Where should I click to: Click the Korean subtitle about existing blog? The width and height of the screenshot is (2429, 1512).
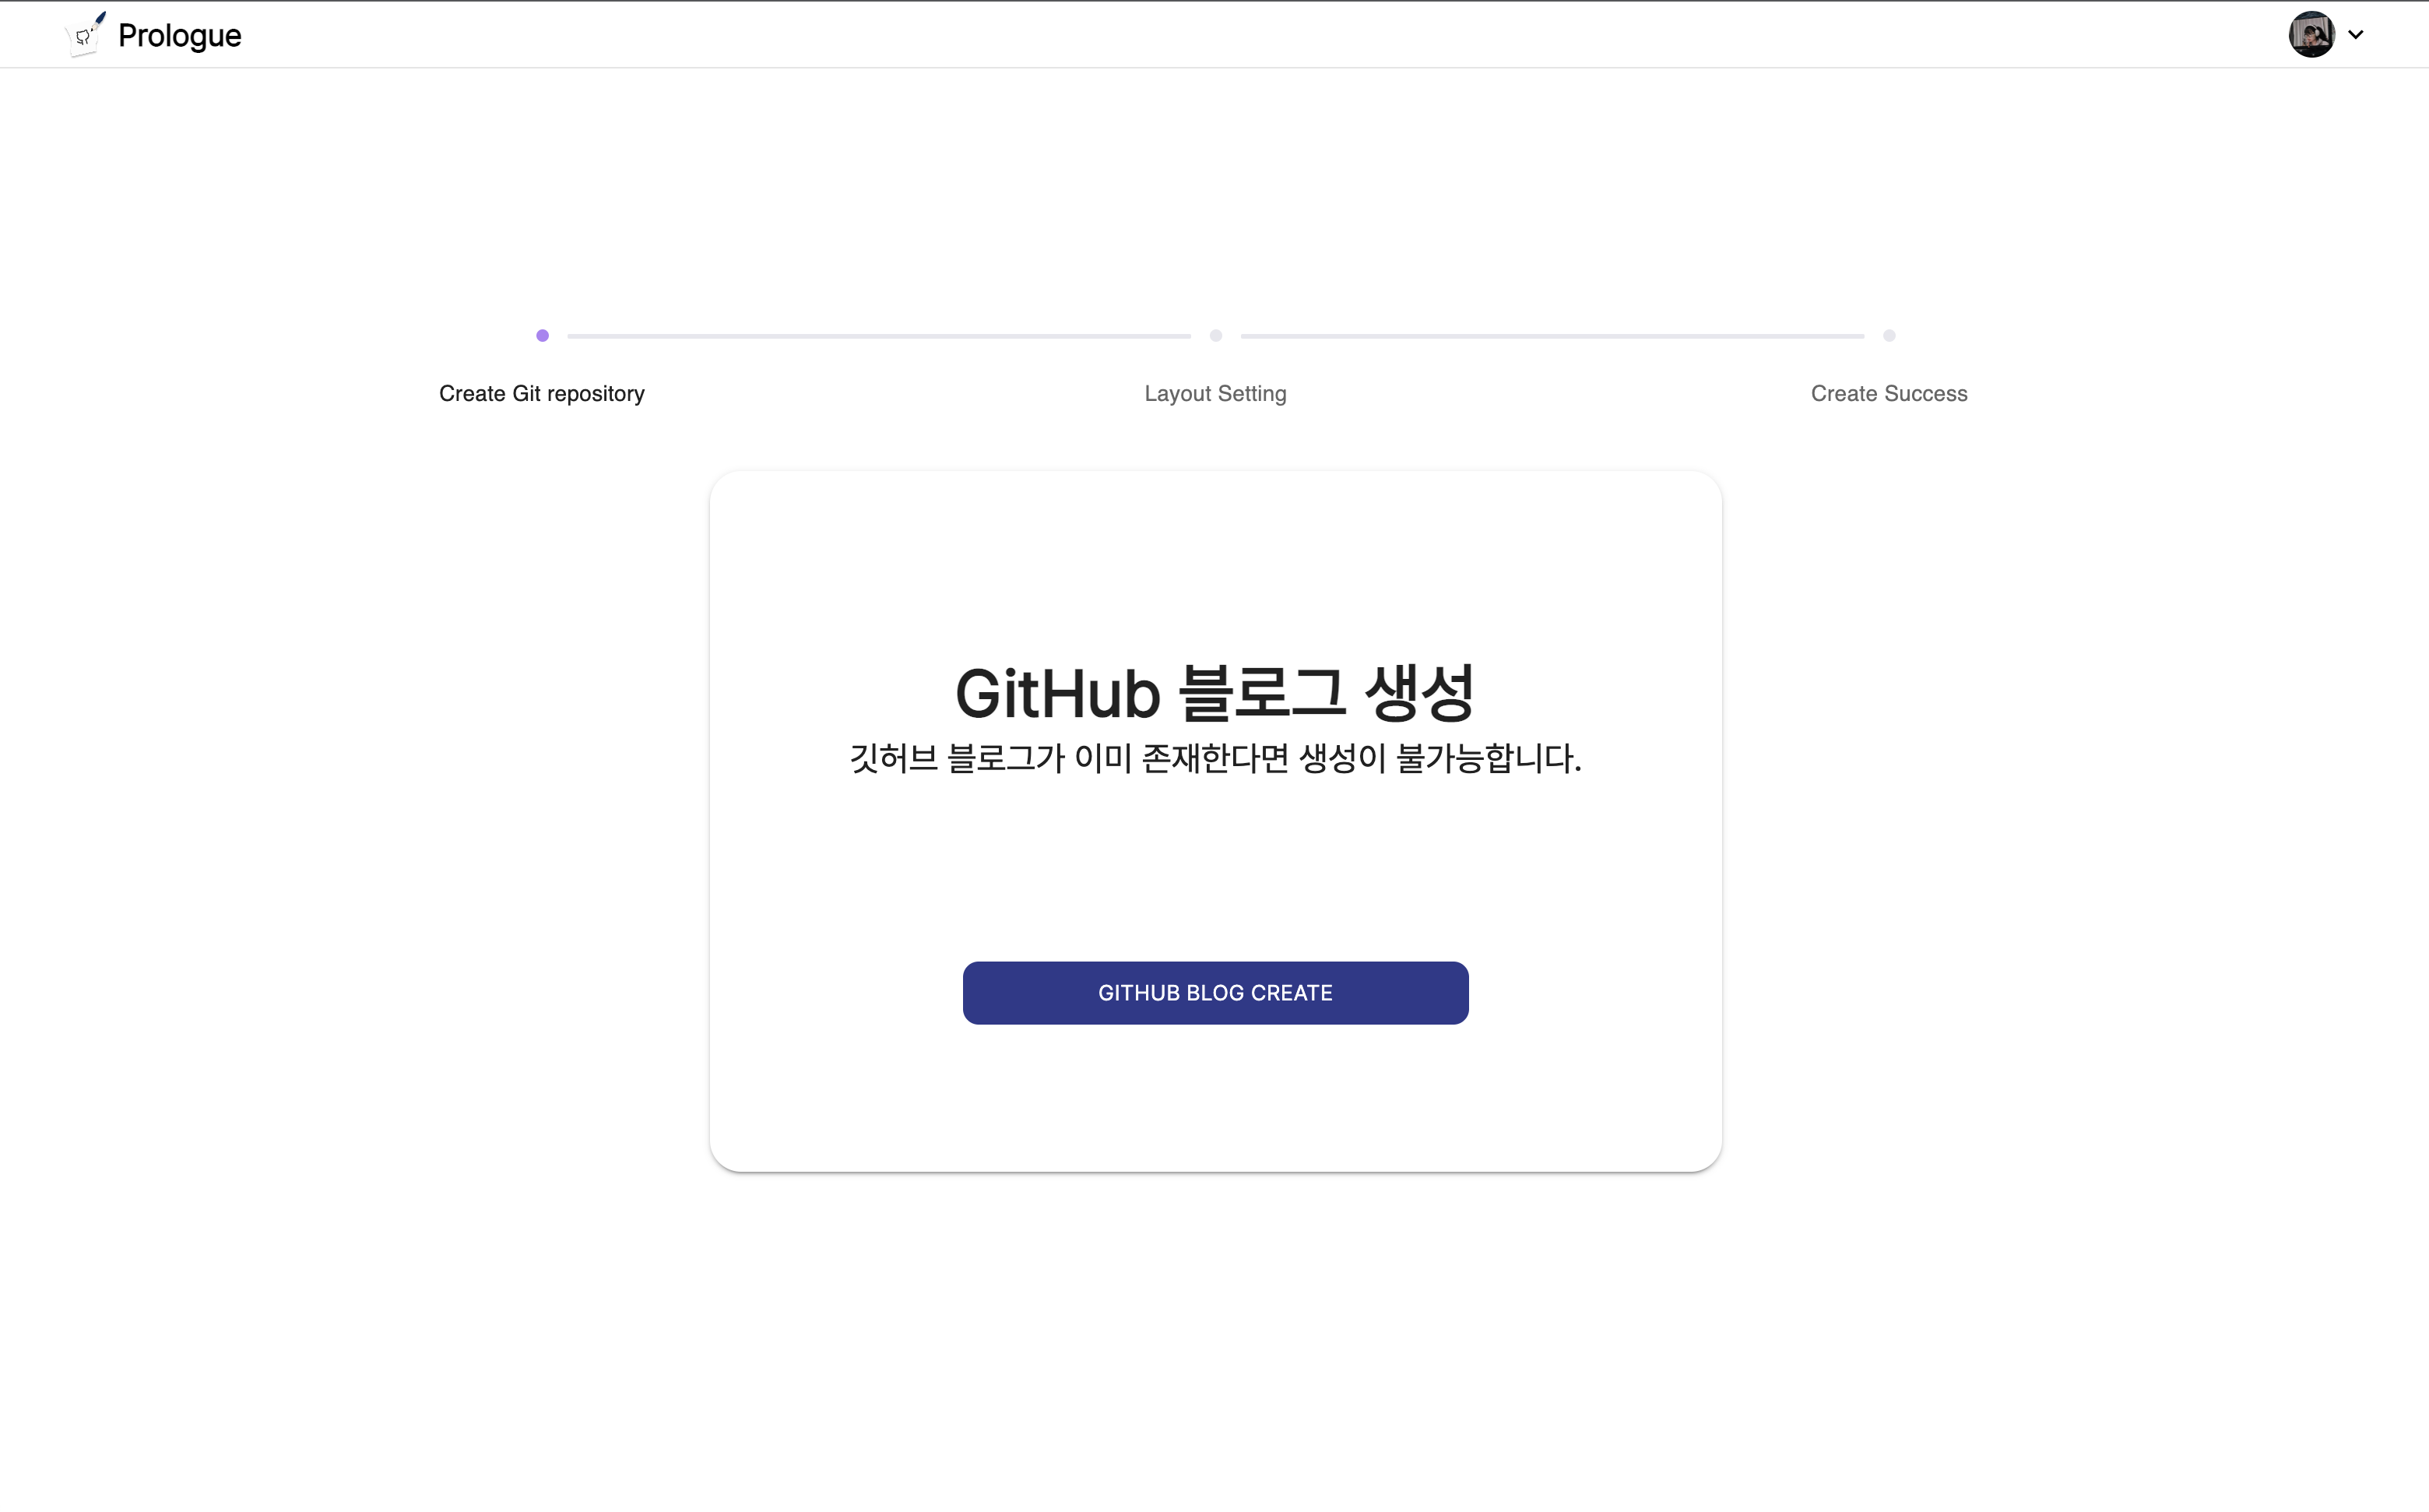click(1214, 758)
